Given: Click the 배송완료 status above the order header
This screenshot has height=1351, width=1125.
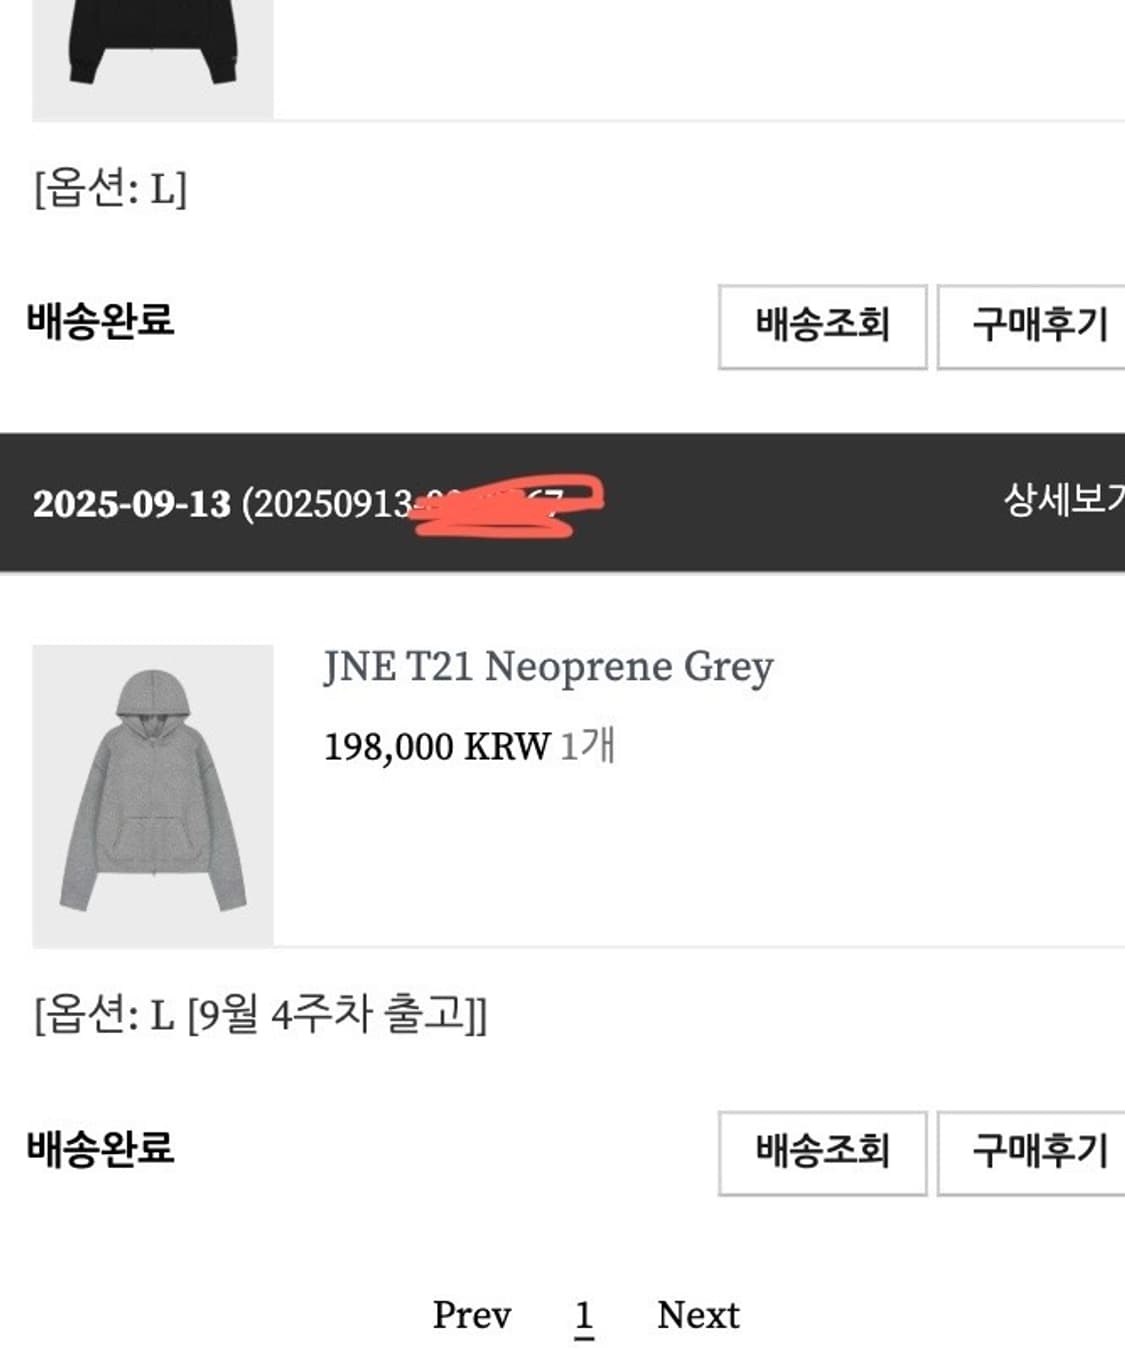Looking at the screenshot, I should 101,321.
